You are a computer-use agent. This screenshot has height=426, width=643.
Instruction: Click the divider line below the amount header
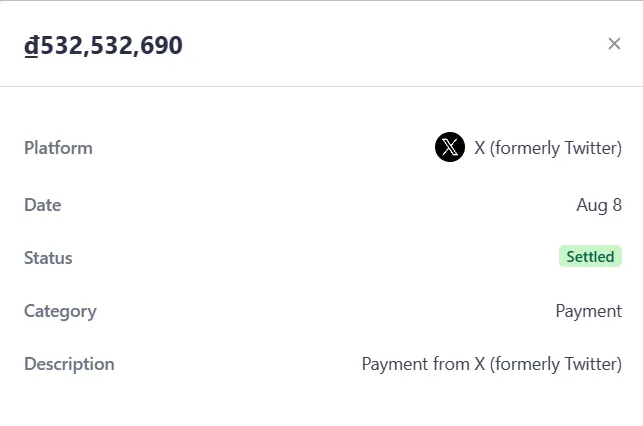pos(321,87)
